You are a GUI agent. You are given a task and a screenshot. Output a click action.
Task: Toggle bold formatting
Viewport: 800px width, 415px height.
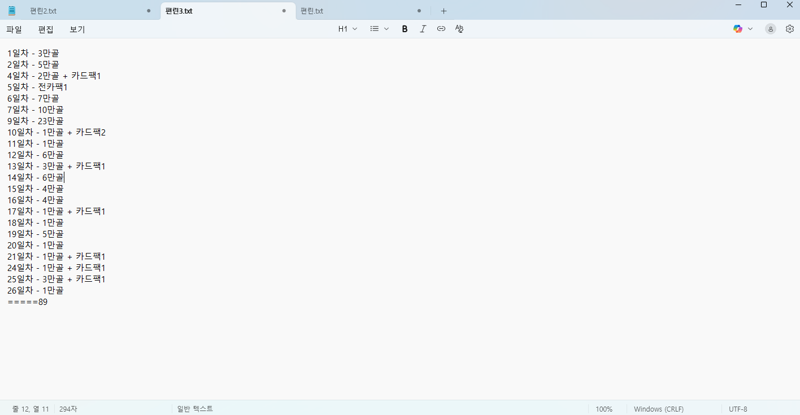tap(405, 29)
